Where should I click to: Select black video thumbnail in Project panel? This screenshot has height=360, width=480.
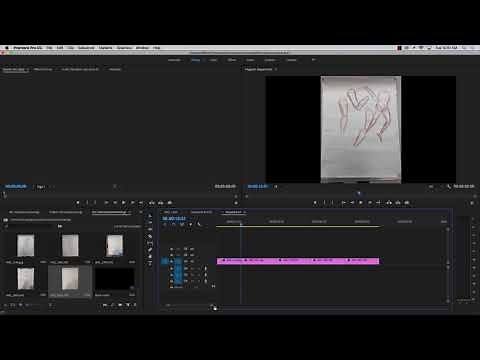[x=115, y=279]
